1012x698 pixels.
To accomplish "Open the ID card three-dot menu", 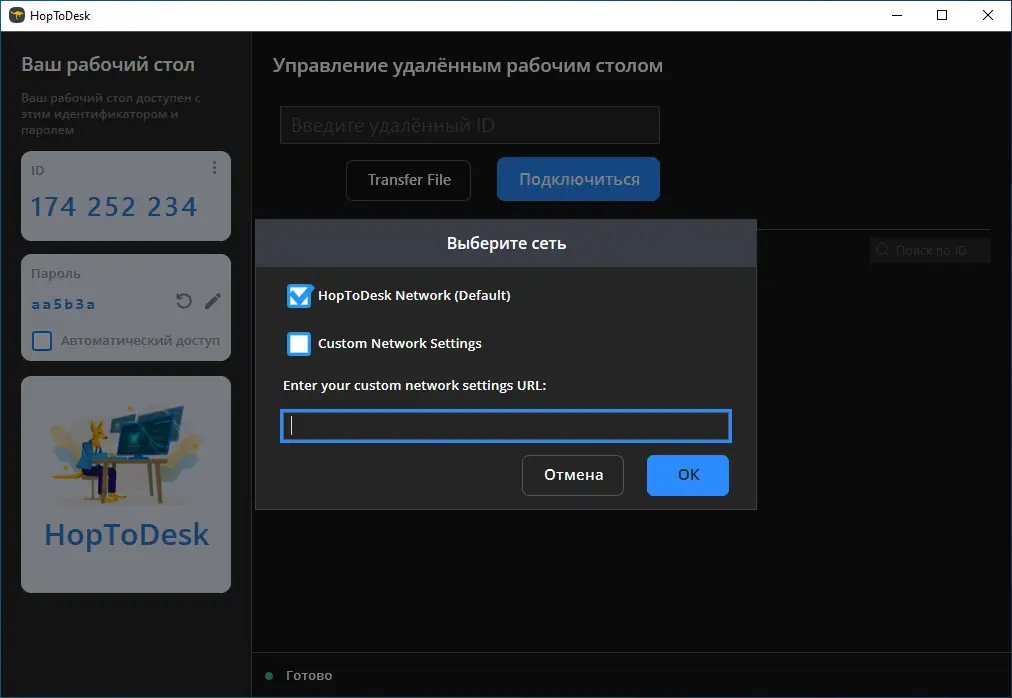I will coord(214,169).
